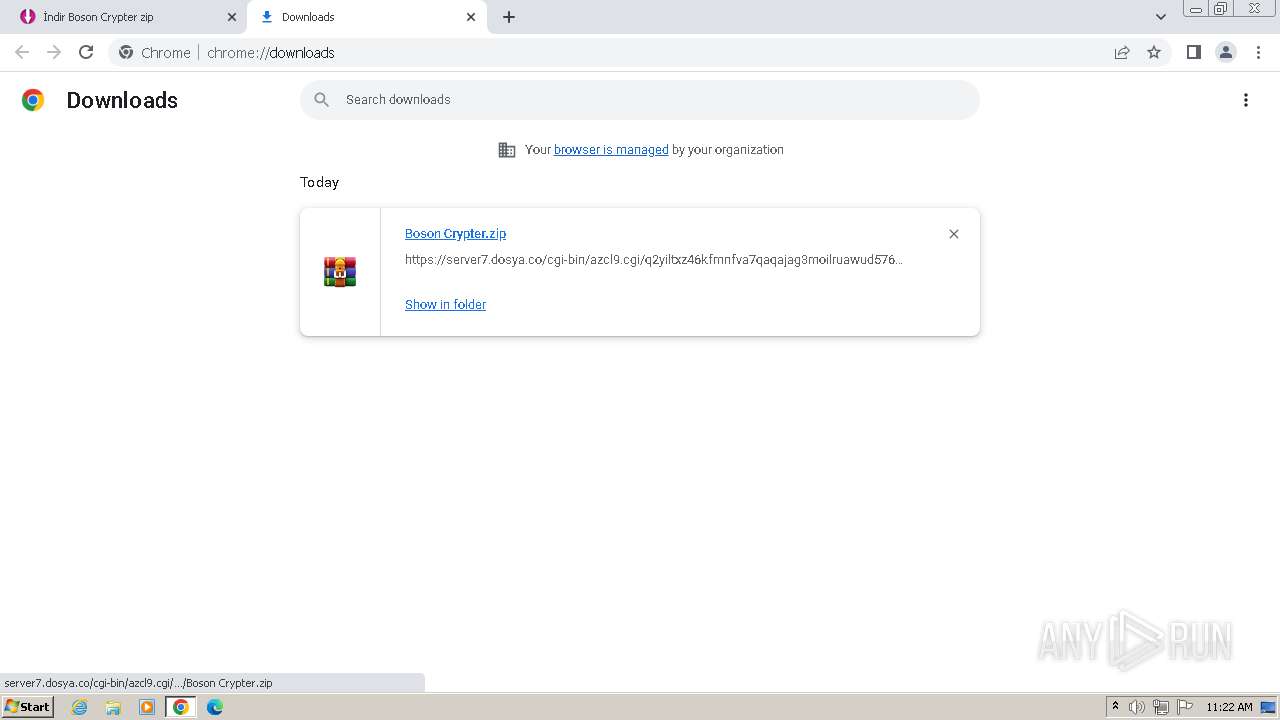Click the Downloads page title
The height and width of the screenshot is (720, 1280).
[122, 100]
